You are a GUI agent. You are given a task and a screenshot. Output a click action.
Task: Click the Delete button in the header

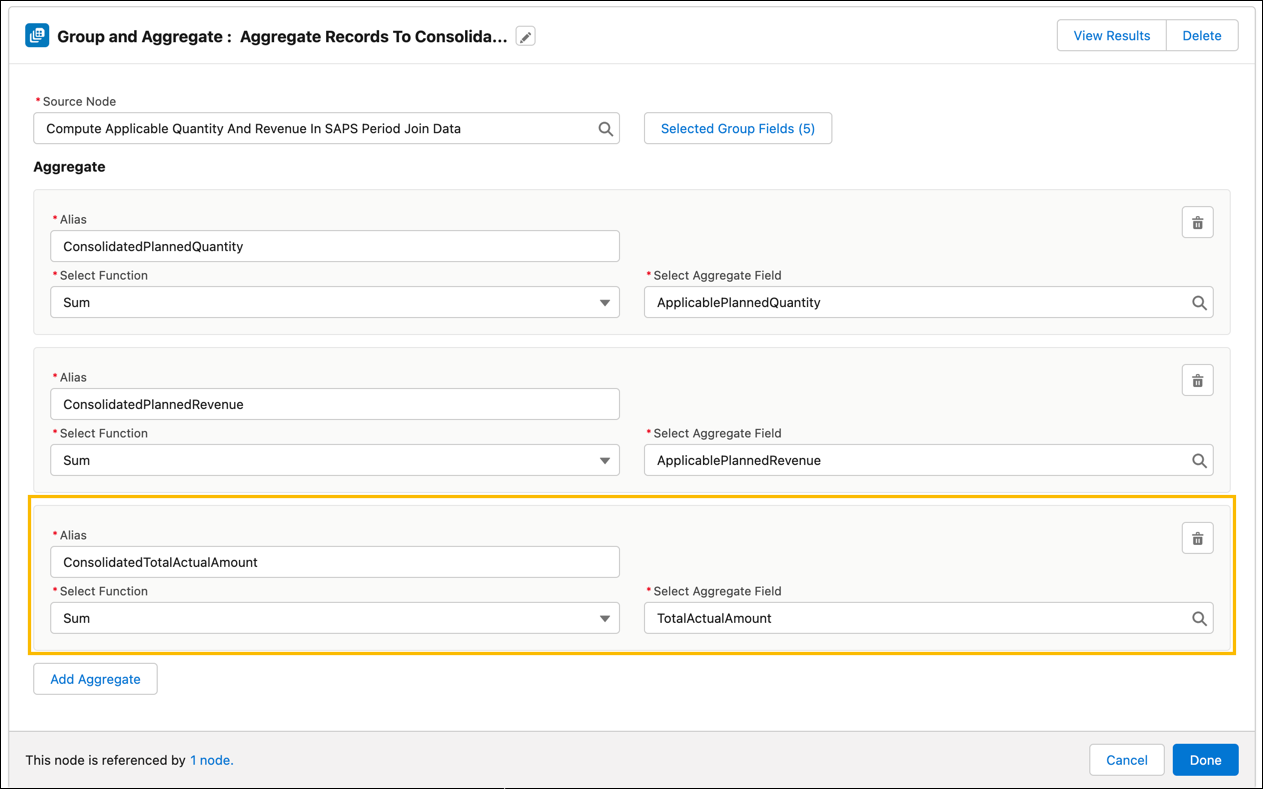1201,35
